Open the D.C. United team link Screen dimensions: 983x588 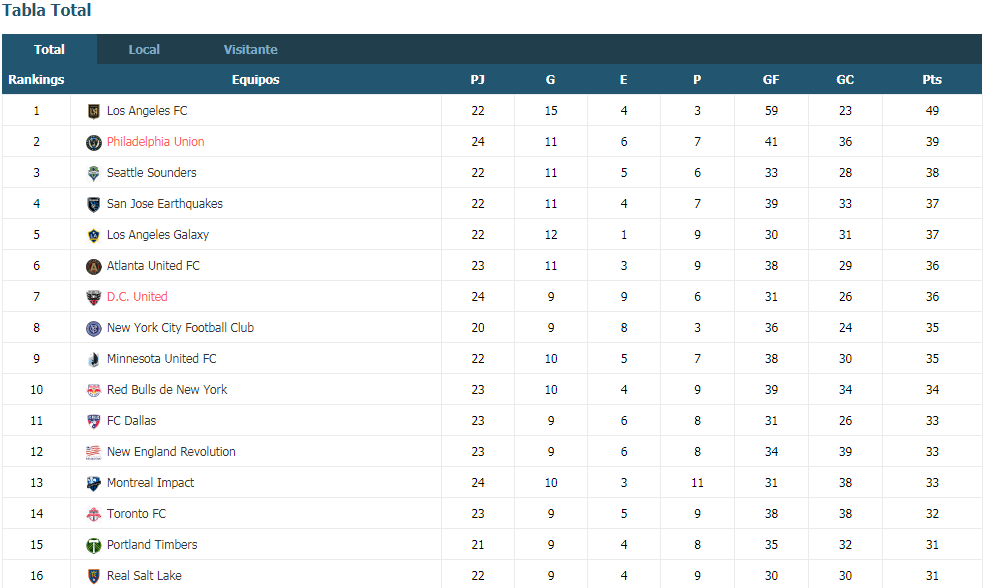[137, 297]
